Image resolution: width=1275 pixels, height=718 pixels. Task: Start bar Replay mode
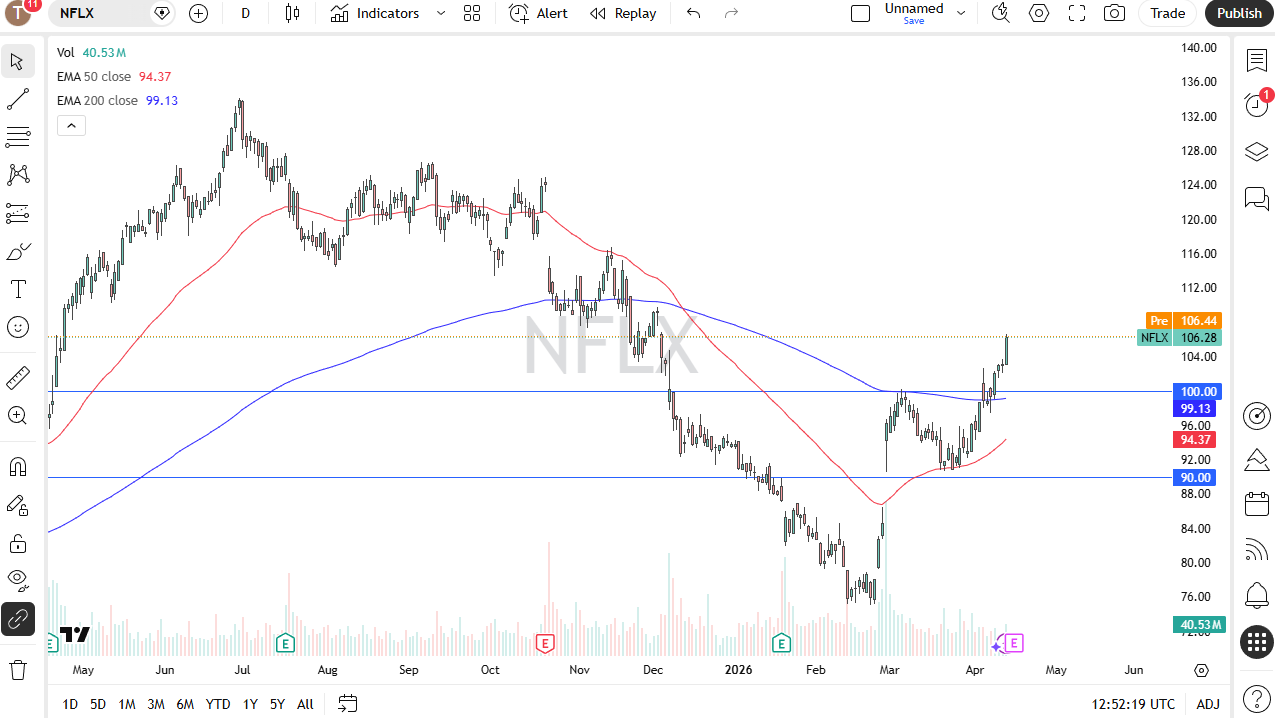(x=623, y=13)
